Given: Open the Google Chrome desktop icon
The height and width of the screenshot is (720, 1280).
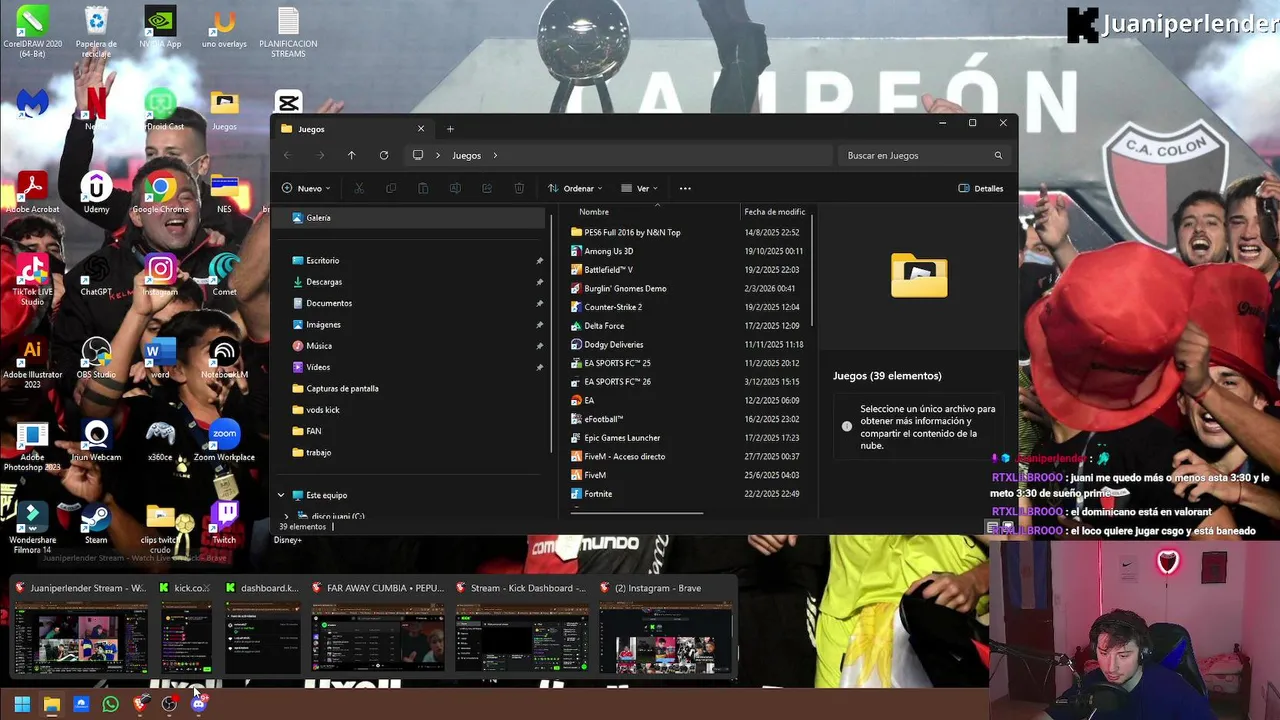Looking at the screenshot, I should 160,193.
